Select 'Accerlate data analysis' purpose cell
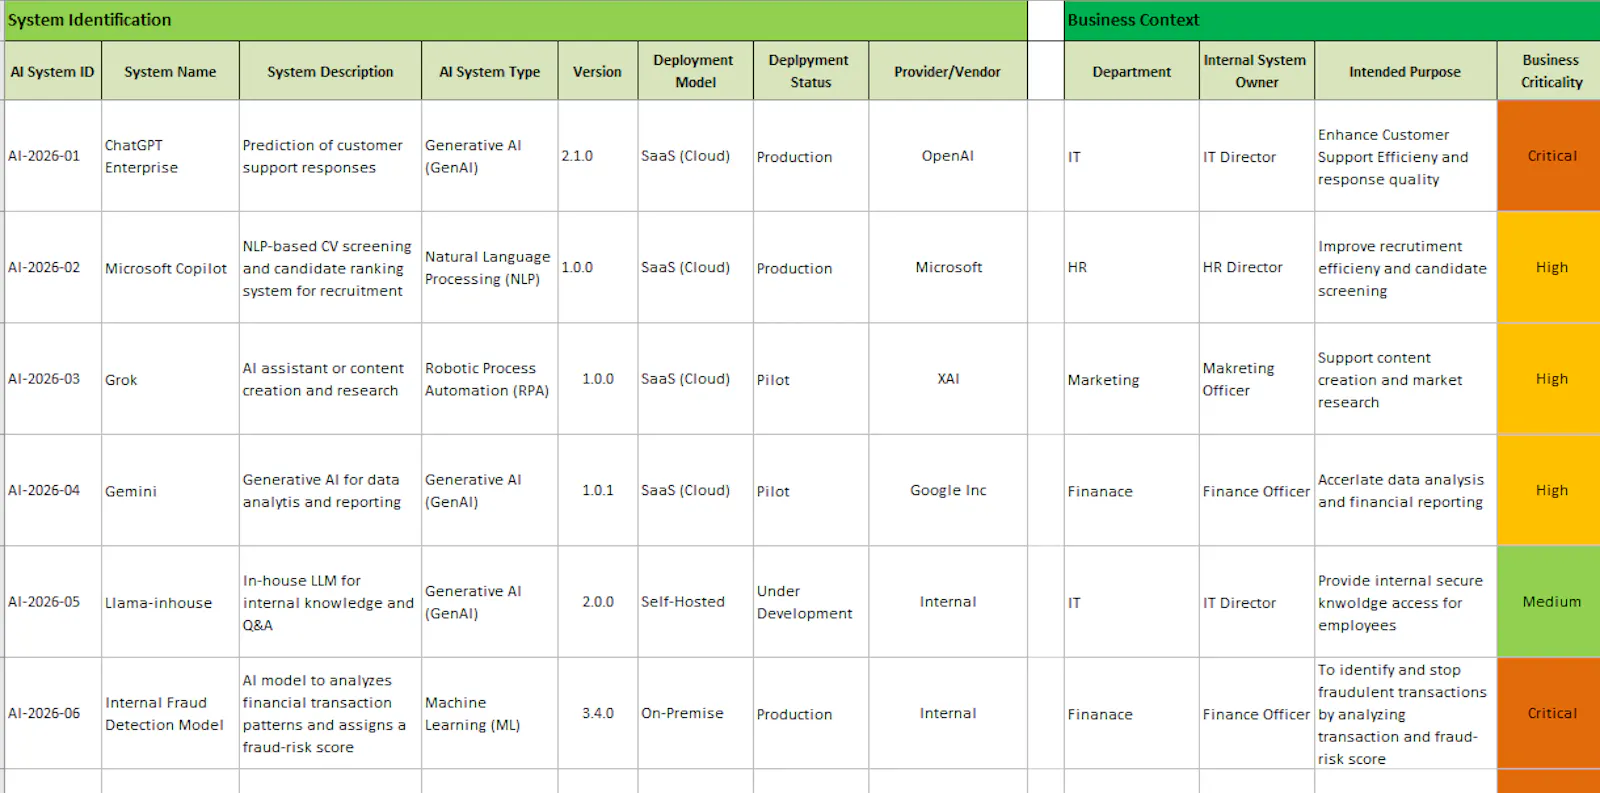Viewport: 1600px width, 793px height. pyautogui.click(x=1405, y=490)
